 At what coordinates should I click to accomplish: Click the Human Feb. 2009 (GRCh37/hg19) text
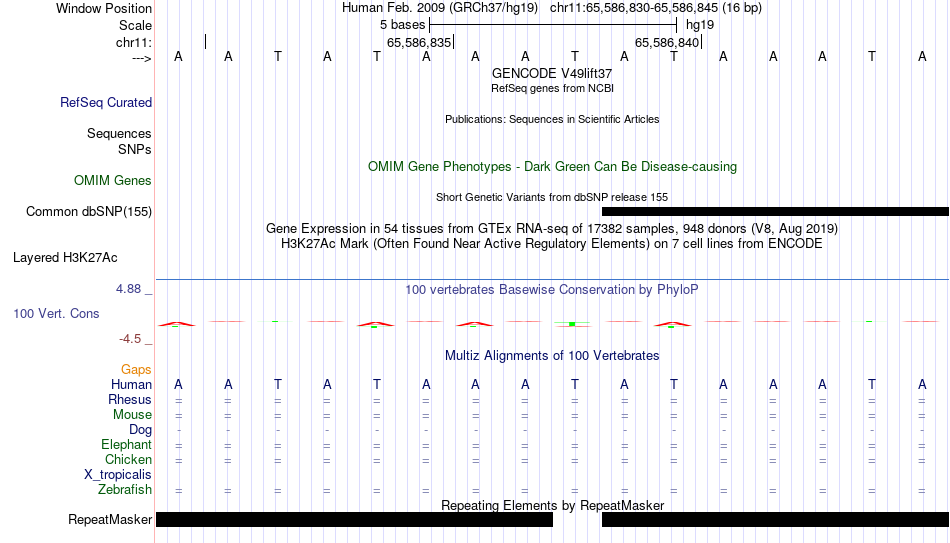pos(440,8)
